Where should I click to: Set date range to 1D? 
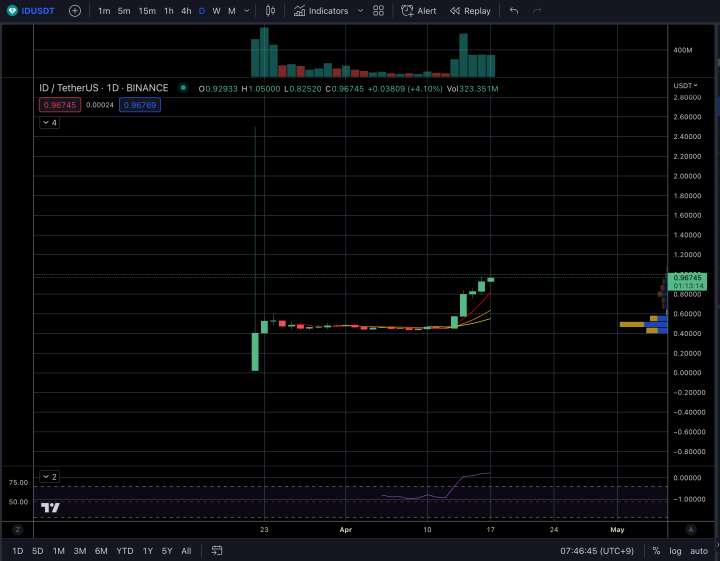click(17, 550)
